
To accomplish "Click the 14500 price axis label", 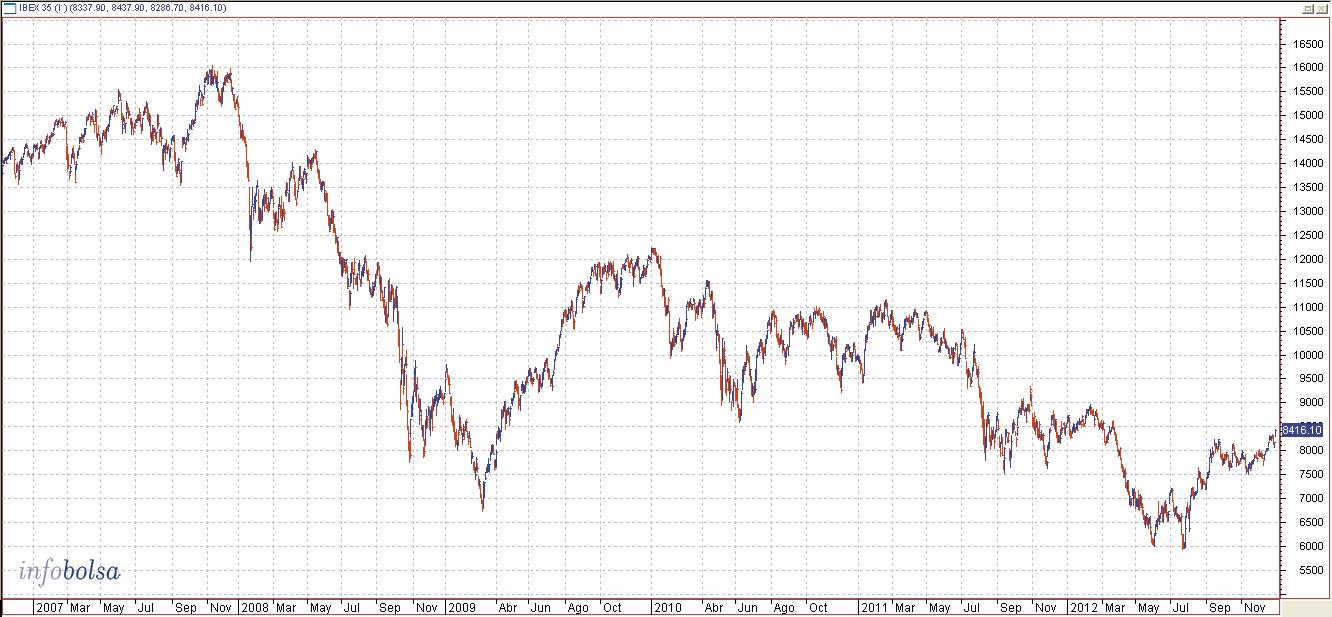I will (1307, 140).
